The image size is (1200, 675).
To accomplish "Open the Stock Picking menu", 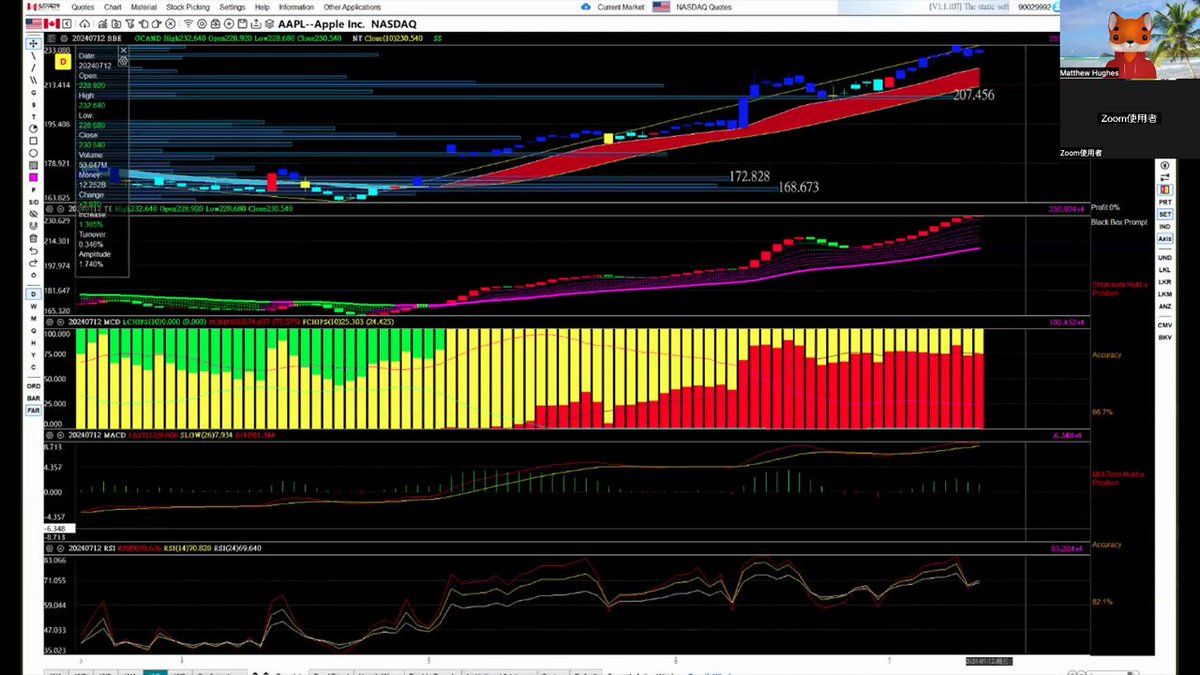I will point(188,7).
